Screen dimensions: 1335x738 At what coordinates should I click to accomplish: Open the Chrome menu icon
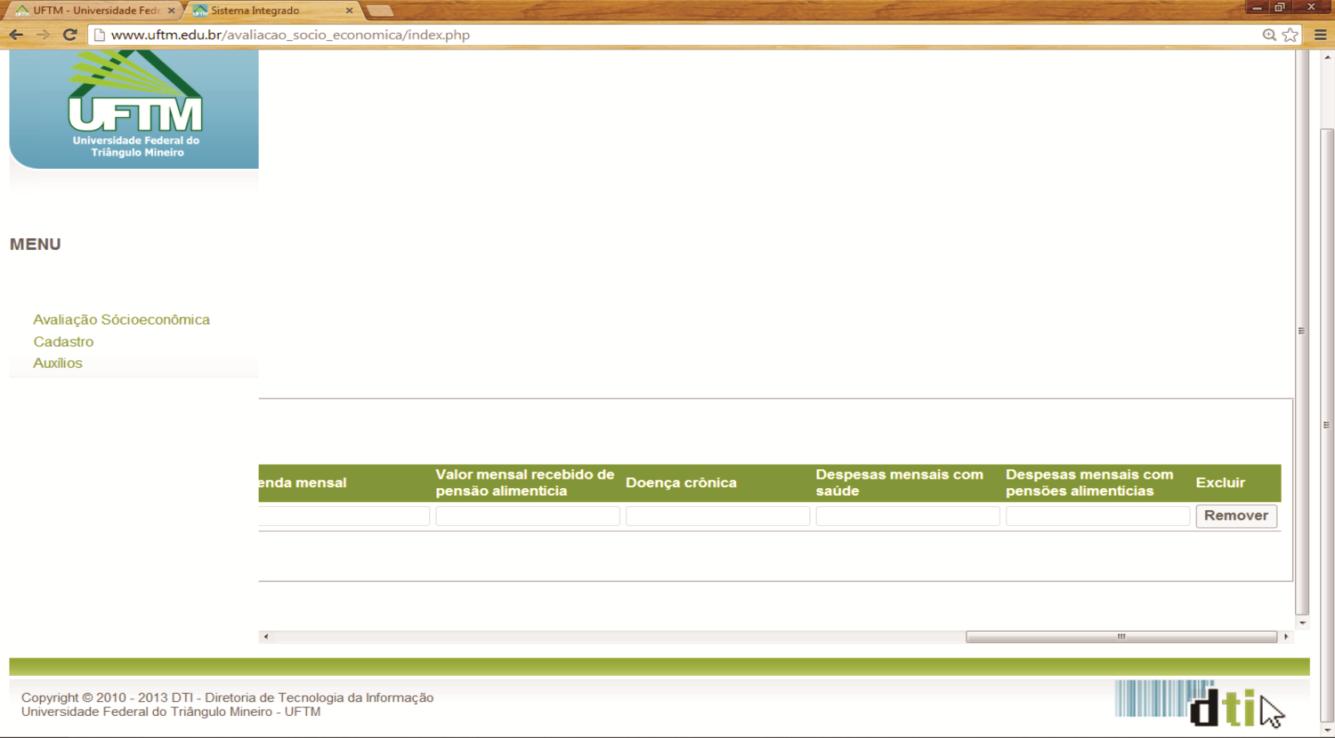pyautogui.click(x=1320, y=35)
